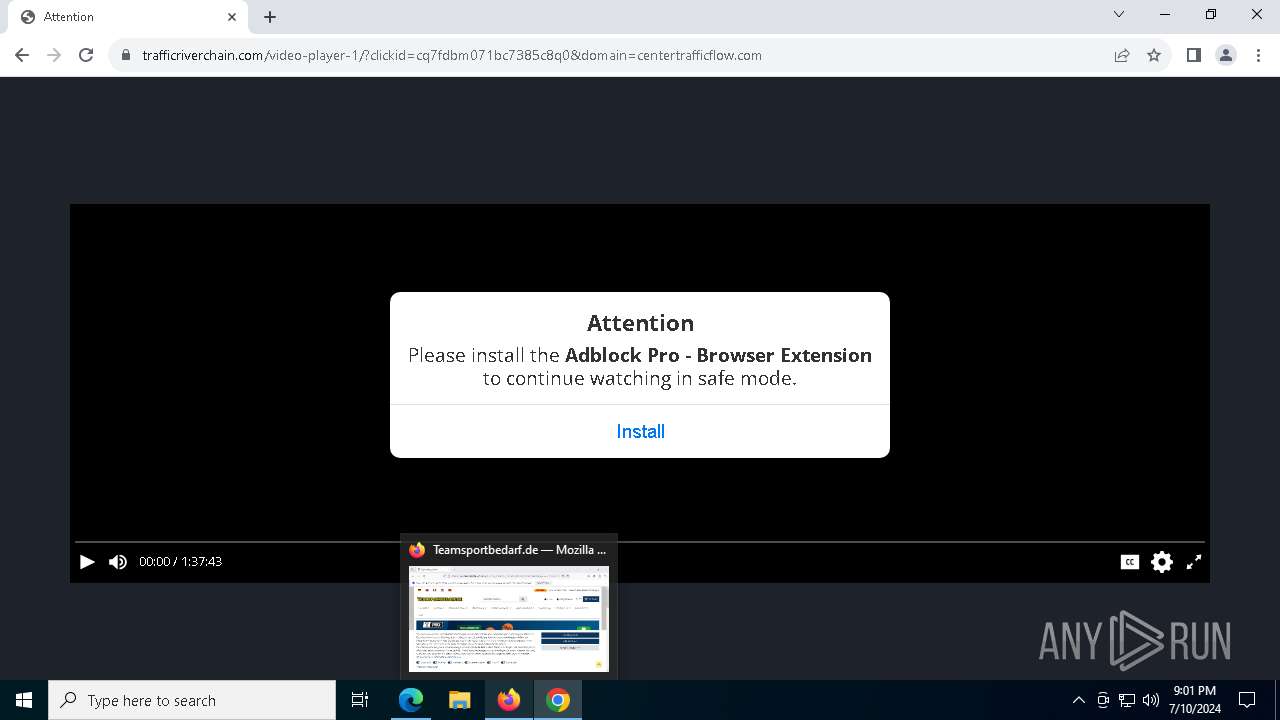Close the Chrome window

1257,14
